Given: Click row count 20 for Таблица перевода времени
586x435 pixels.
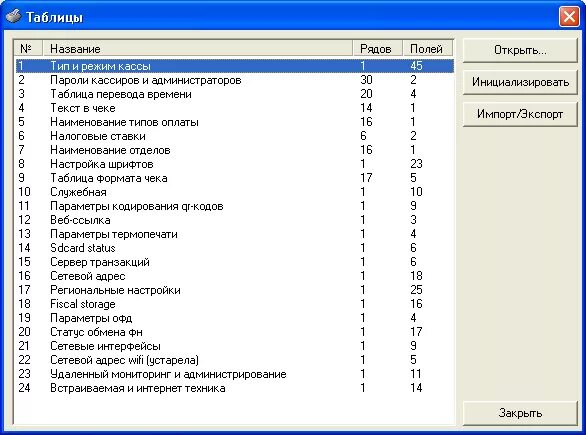Looking at the screenshot, I should (366, 94).
